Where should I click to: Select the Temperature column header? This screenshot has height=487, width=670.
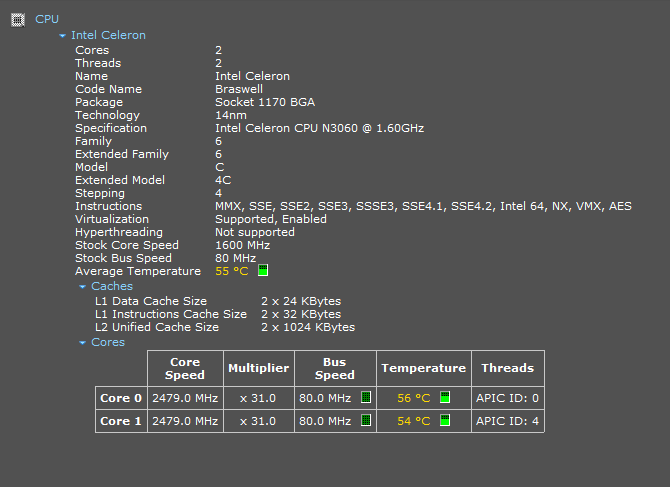coord(423,368)
